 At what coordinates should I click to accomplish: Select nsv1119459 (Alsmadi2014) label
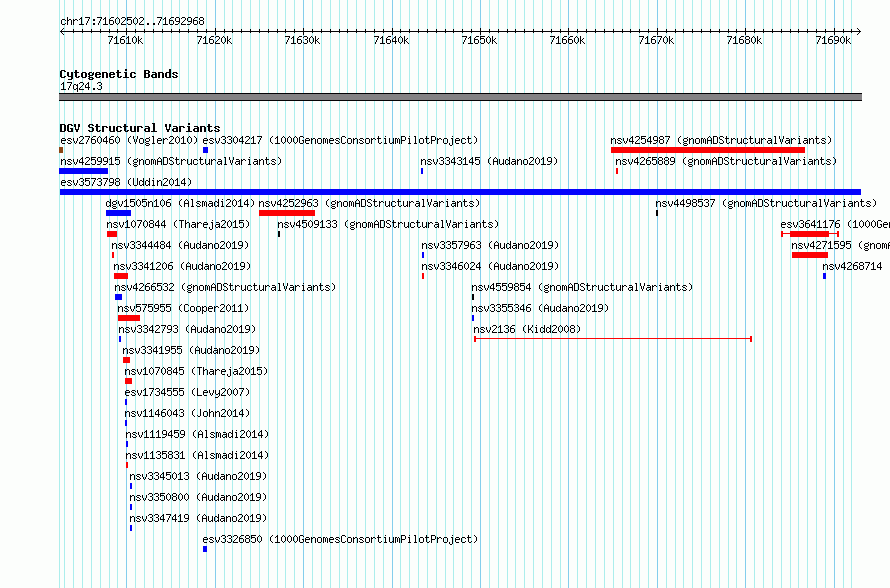coord(198,434)
